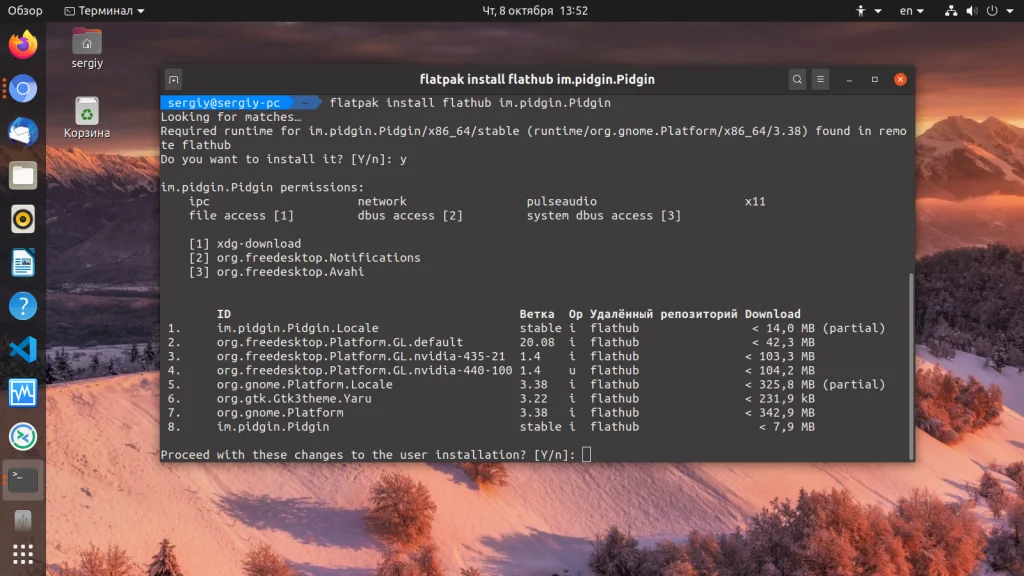Select the Terminal icon in dock
1024x576 pixels.
[x=23, y=480]
